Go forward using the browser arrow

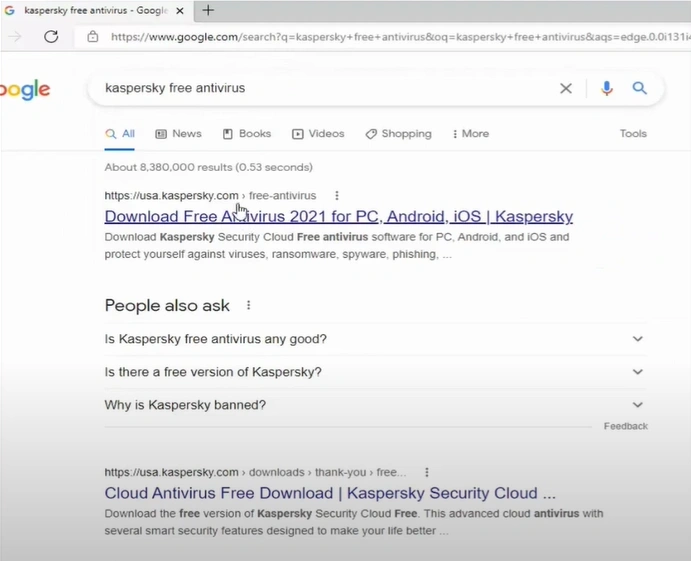[x=15, y=36]
